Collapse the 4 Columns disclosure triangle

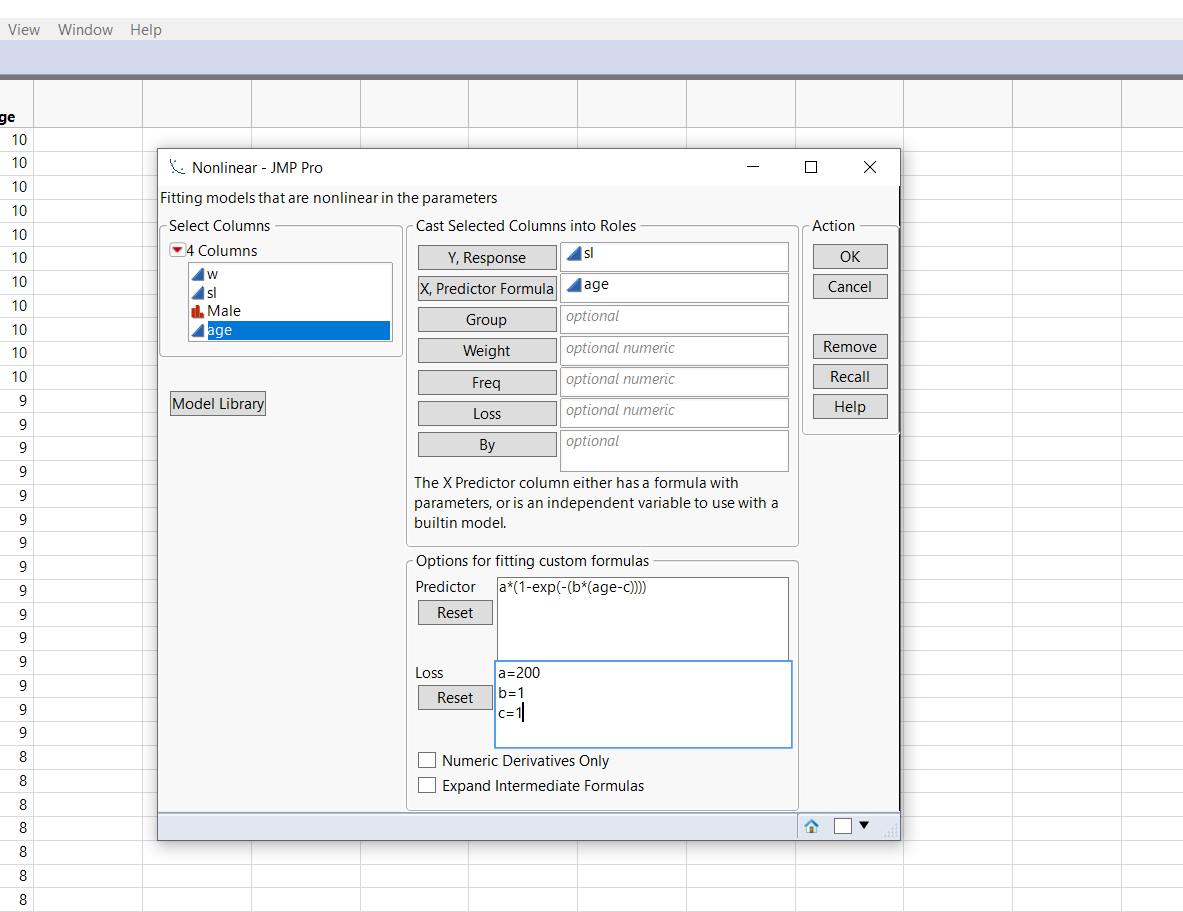point(178,250)
